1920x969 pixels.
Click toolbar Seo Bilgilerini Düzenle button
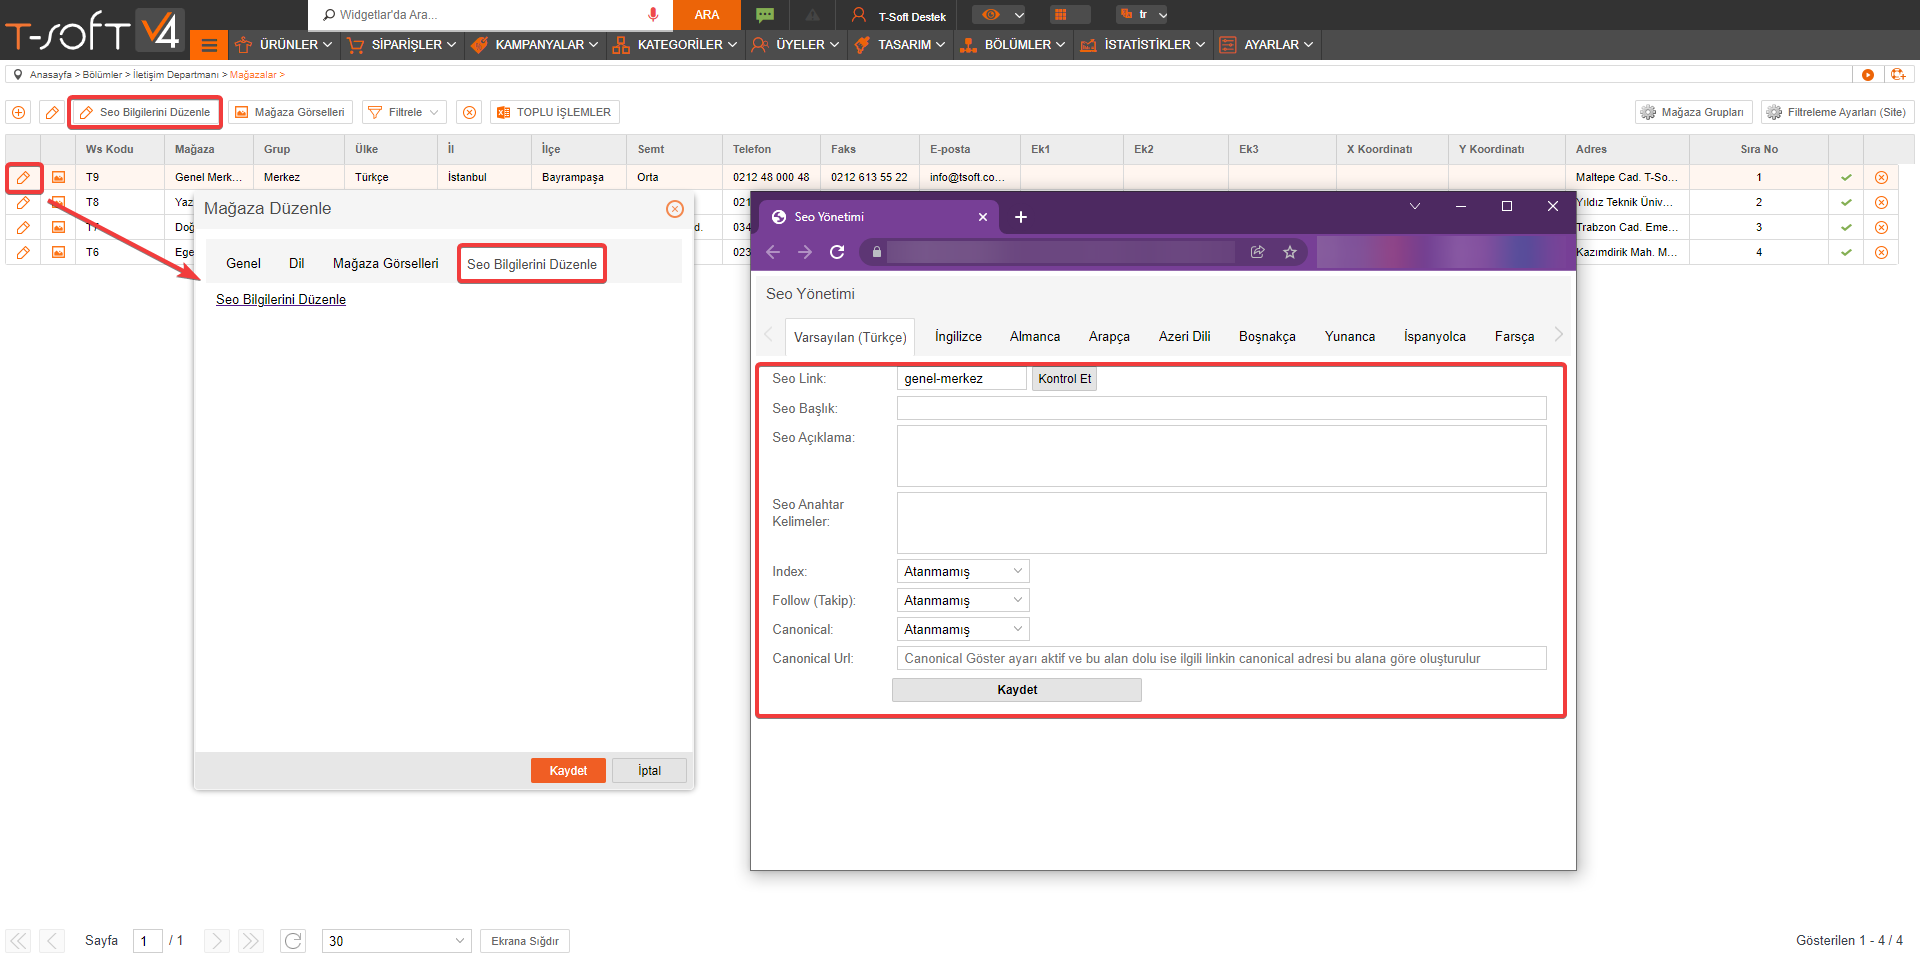coord(145,112)
